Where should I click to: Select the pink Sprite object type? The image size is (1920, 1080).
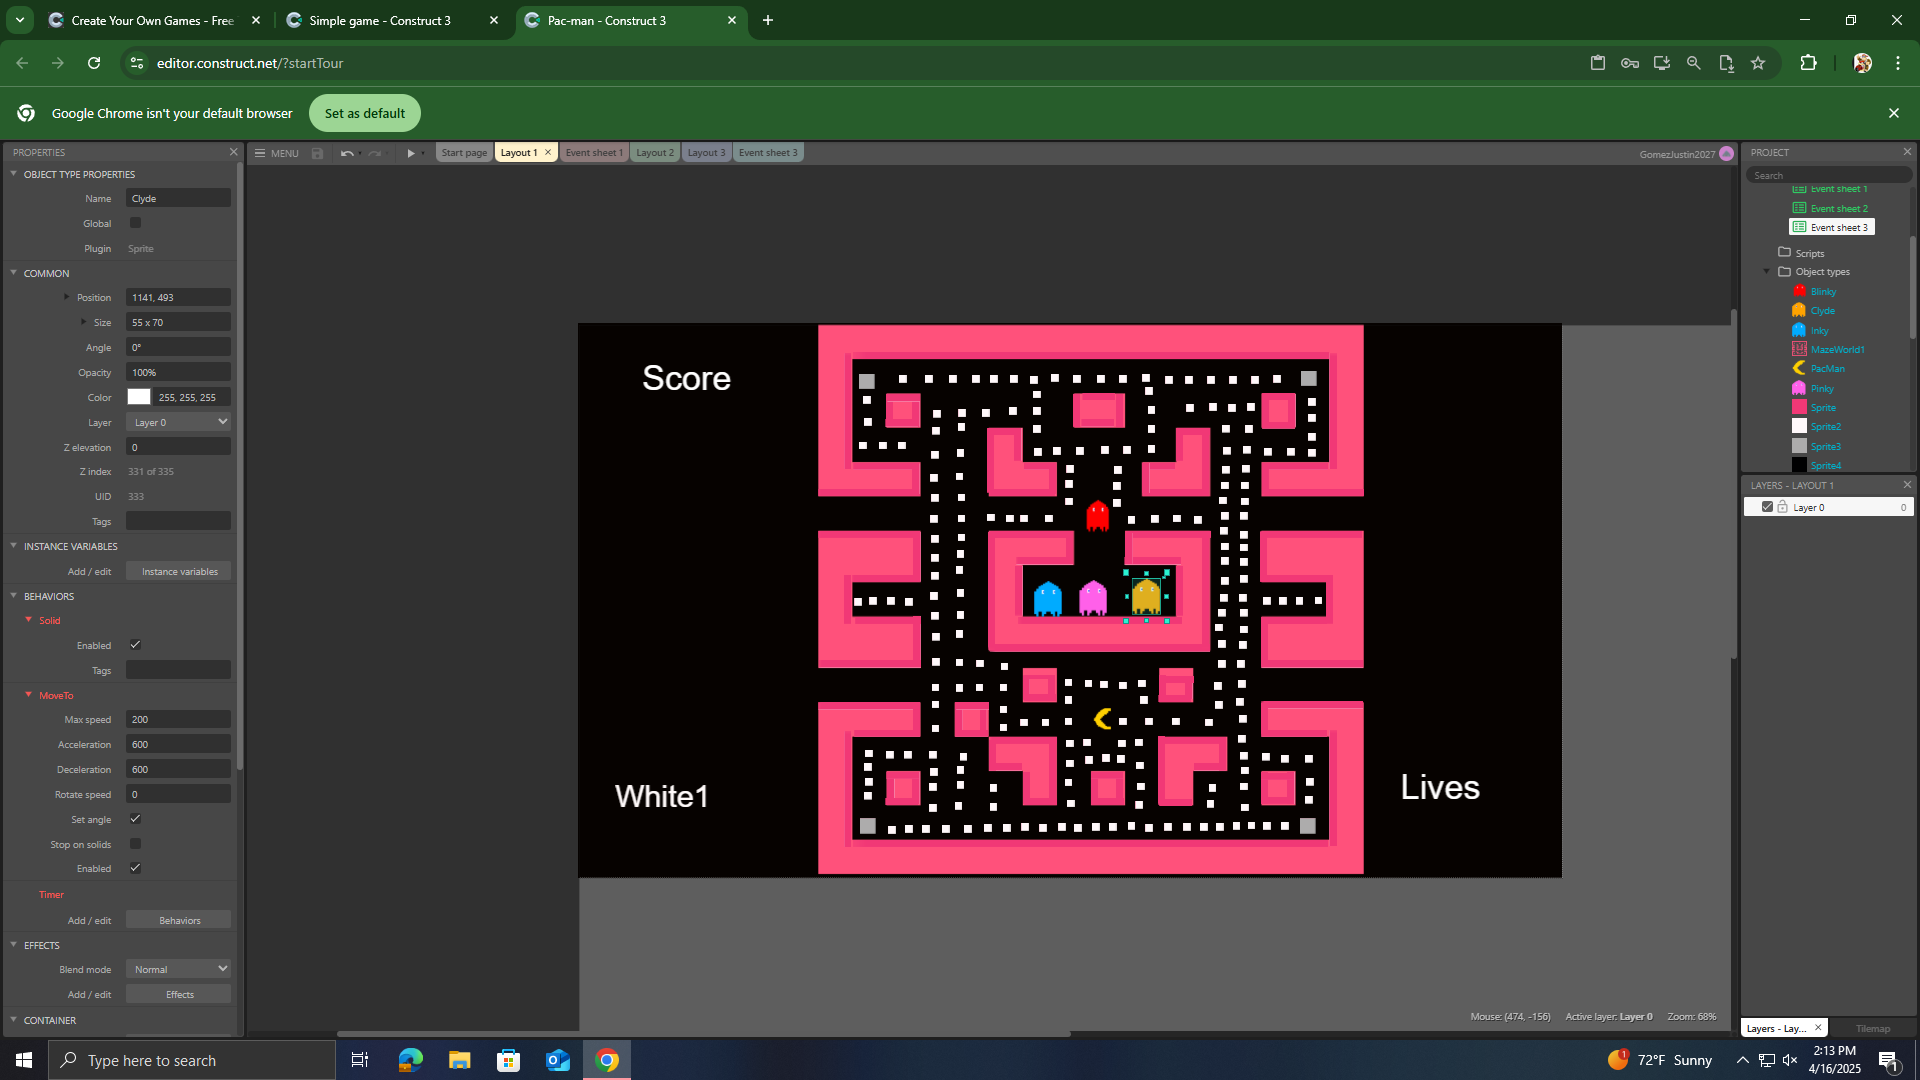(x=1822, y=408)
